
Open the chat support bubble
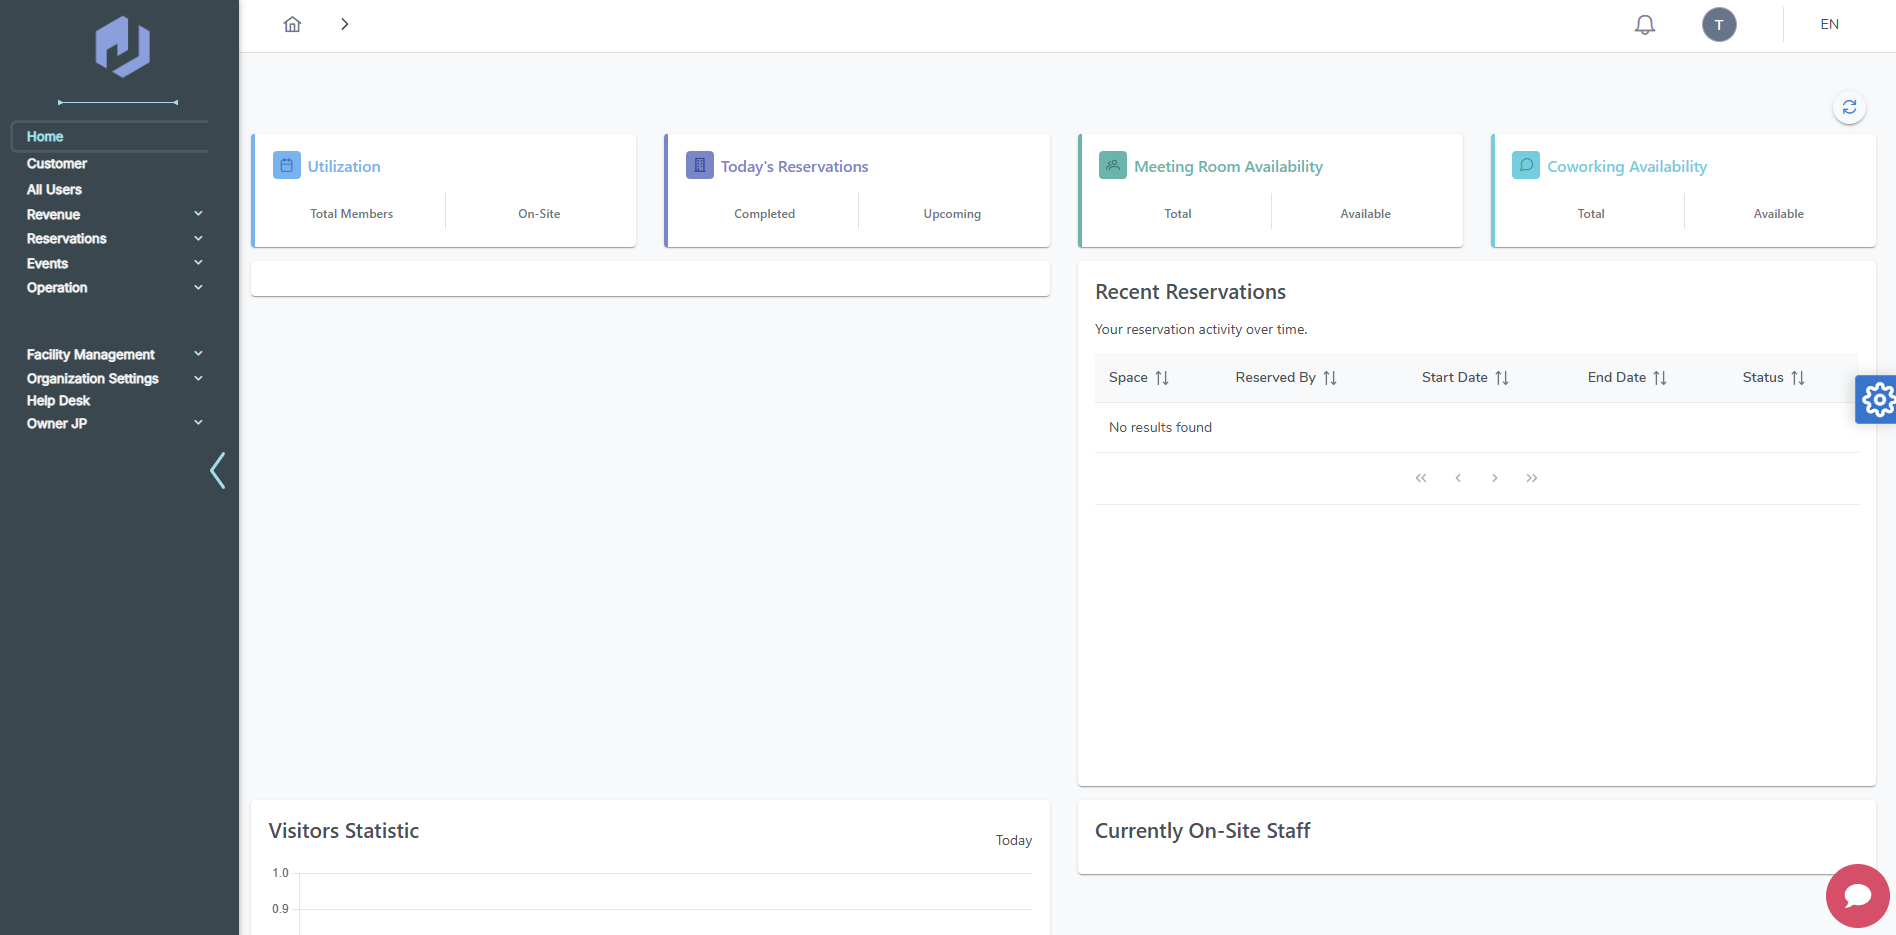click(1858, 896)
